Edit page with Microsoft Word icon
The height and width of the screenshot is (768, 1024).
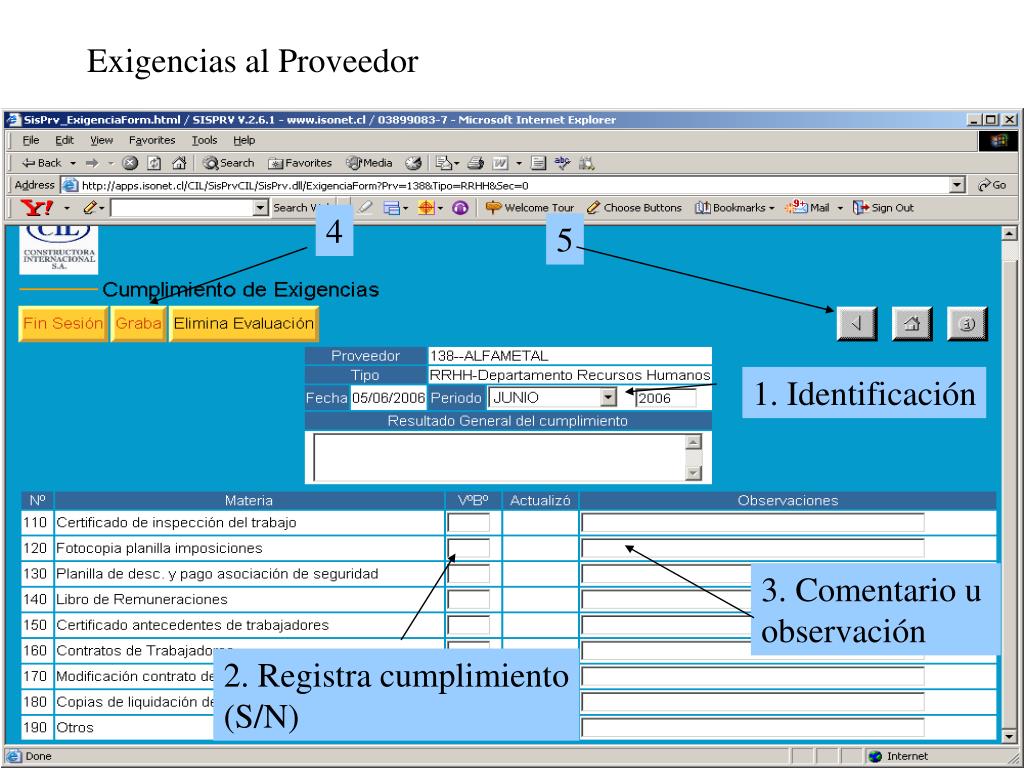tap(500, 163)
